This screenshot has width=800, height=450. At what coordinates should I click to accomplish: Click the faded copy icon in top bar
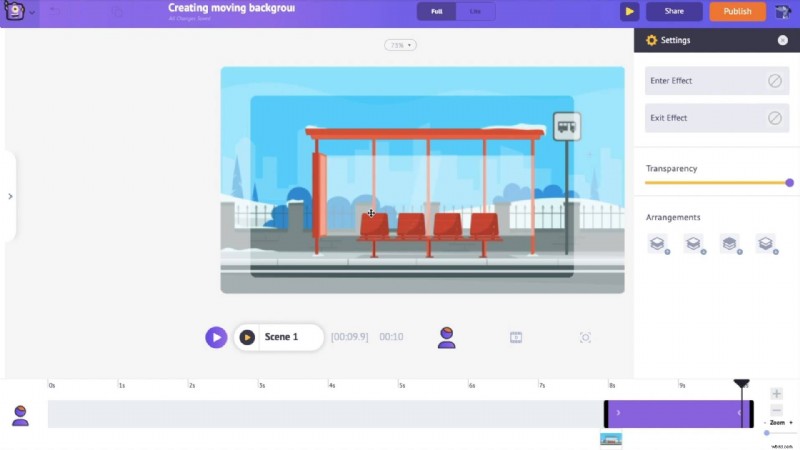tap(117, 11)
